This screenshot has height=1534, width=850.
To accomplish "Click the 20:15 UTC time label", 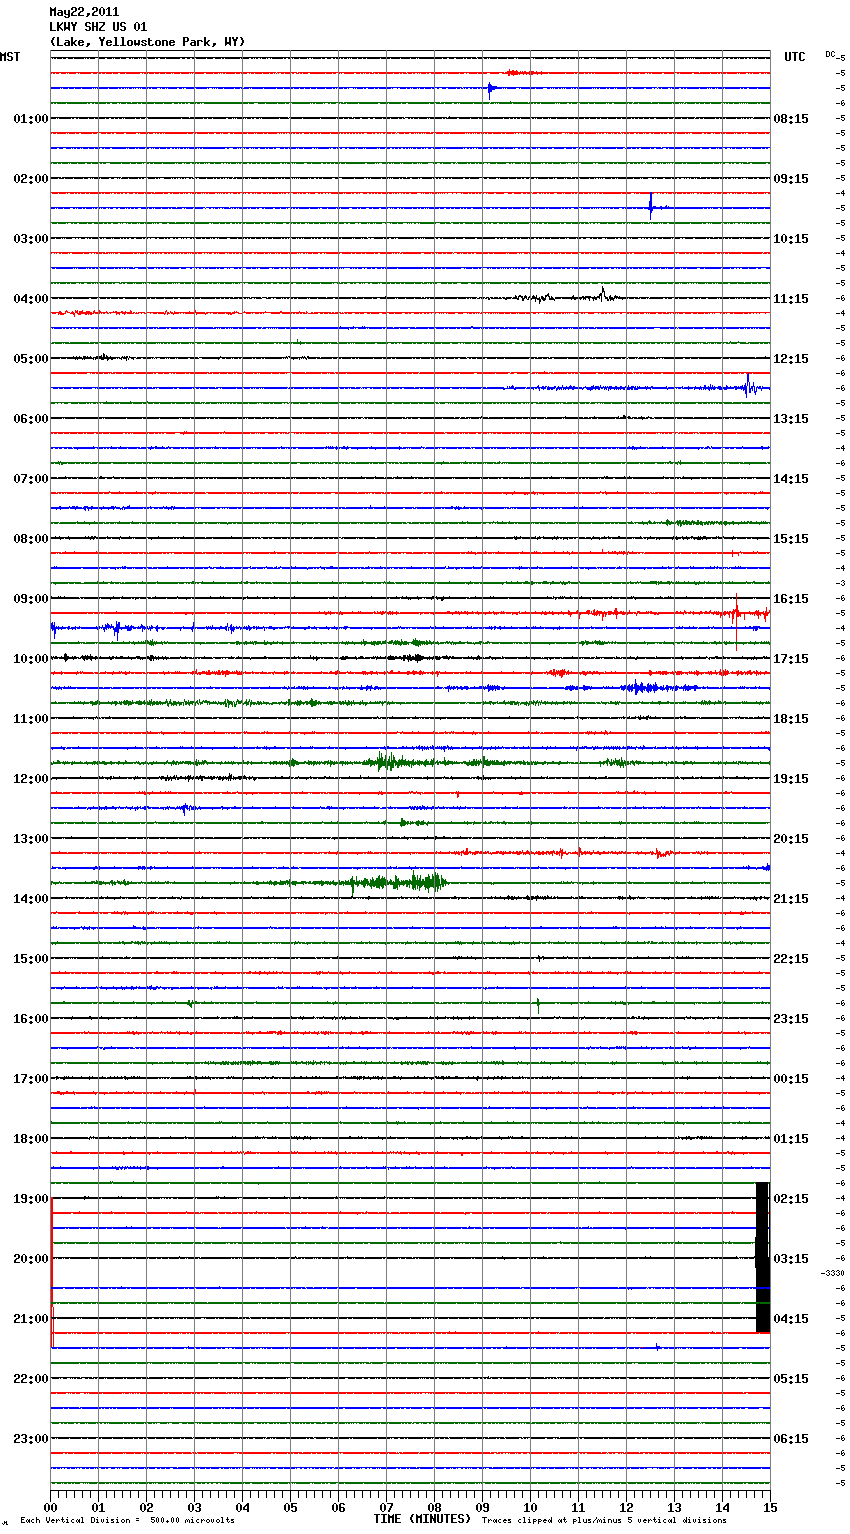I will [791, 838].
